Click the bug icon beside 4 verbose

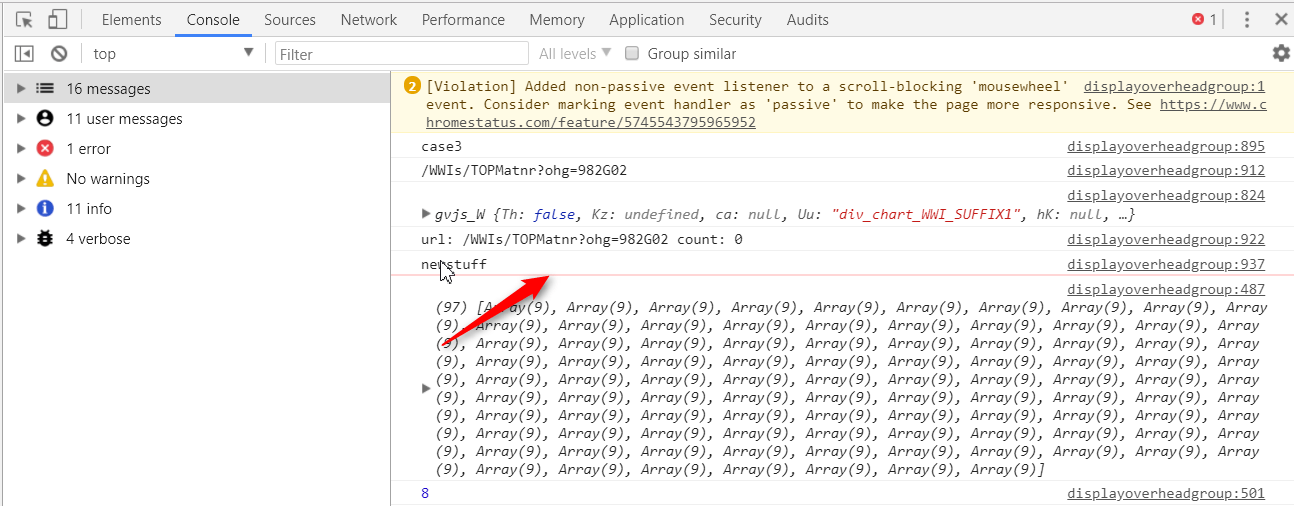(x=45, y=239)
